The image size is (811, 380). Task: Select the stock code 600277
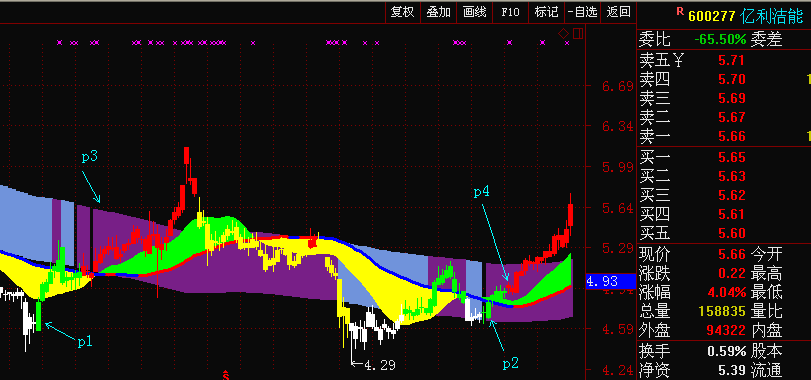coord(711,17)
